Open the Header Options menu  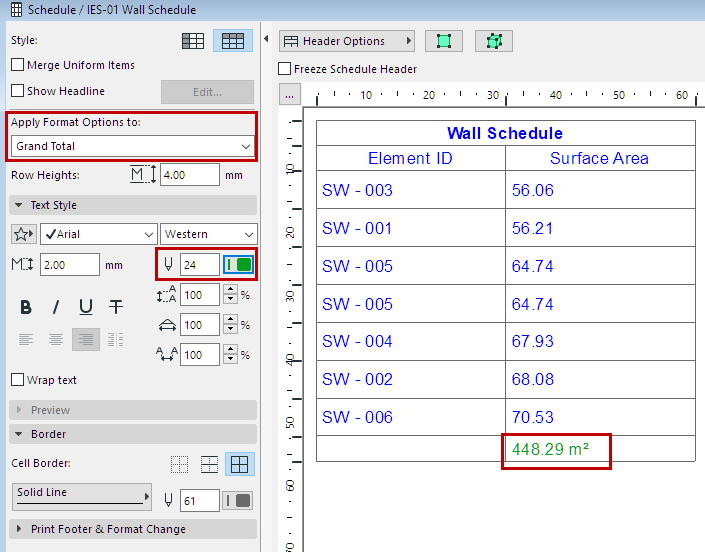coord(347,41)
